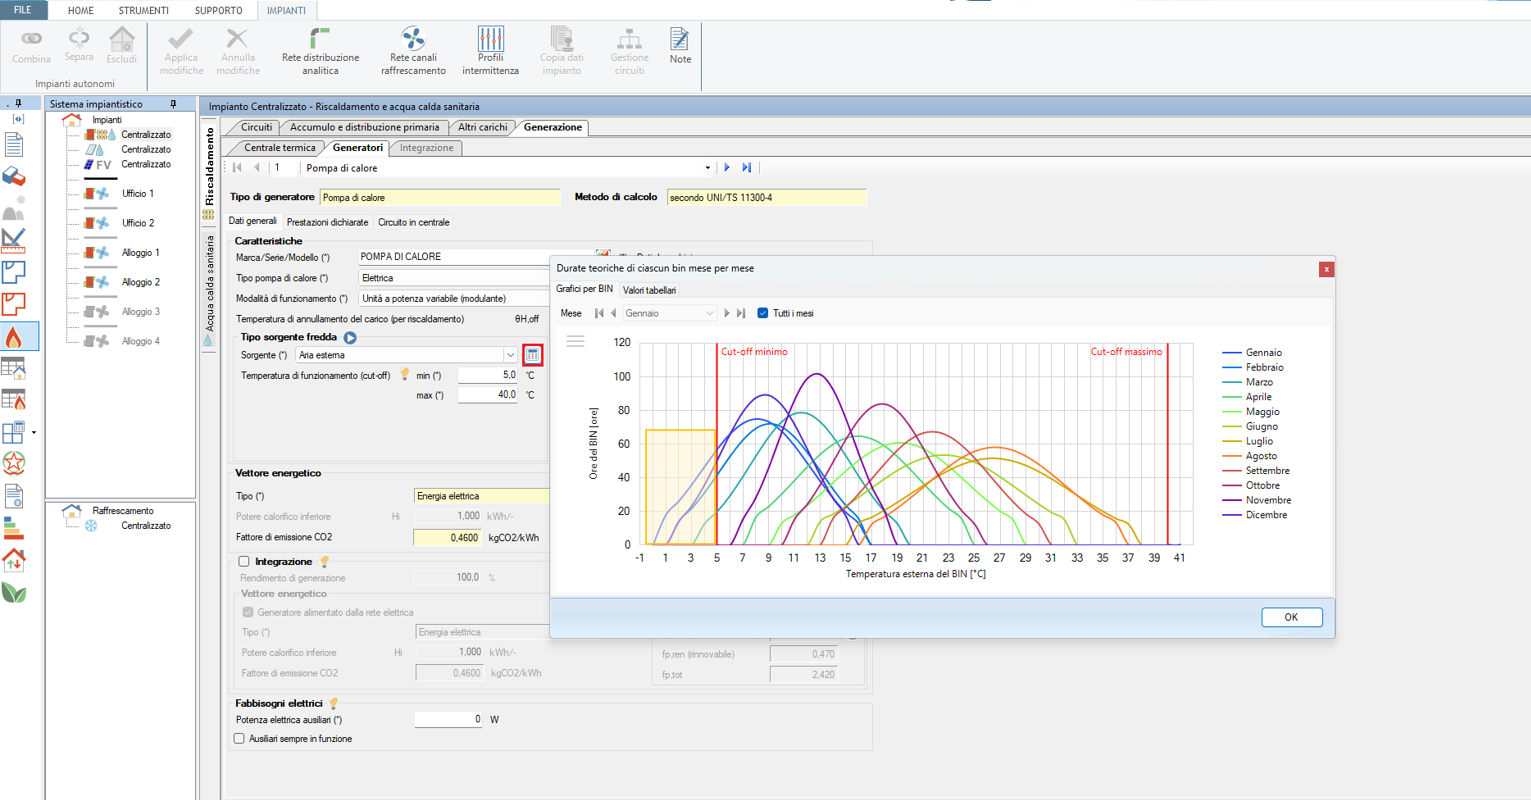Select Ufficio 1 in the system tree

138,193
